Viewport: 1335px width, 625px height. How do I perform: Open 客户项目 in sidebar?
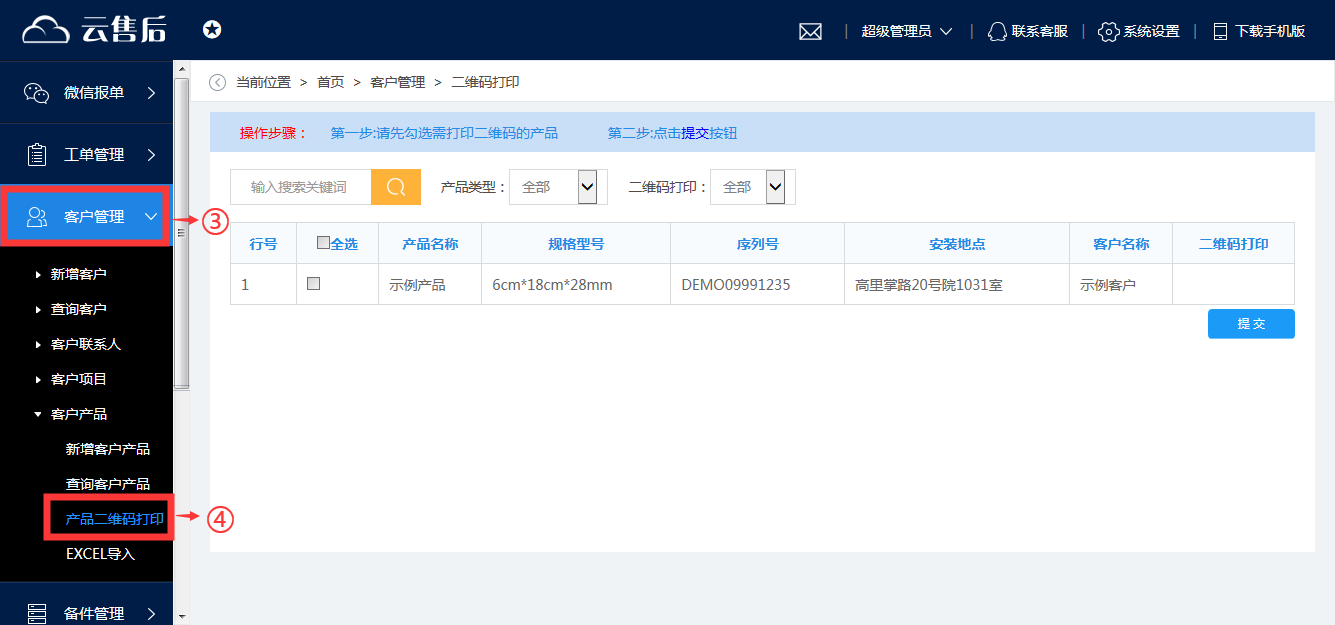click(78, 379)
